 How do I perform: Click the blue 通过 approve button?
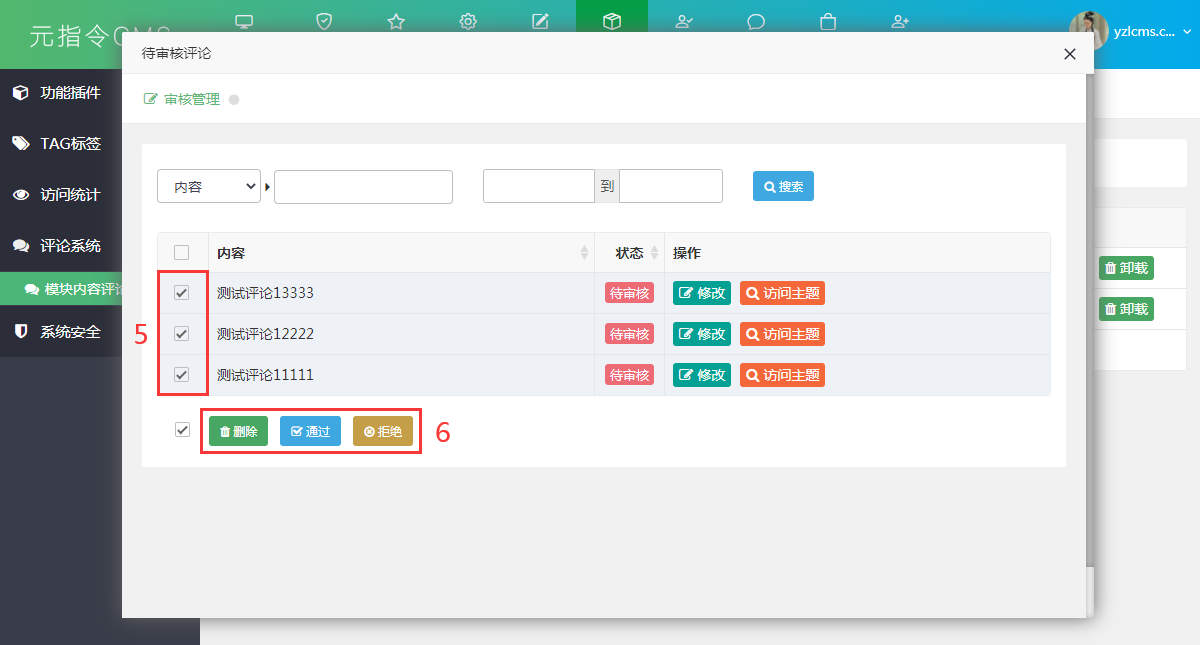(x=310, y=431)
